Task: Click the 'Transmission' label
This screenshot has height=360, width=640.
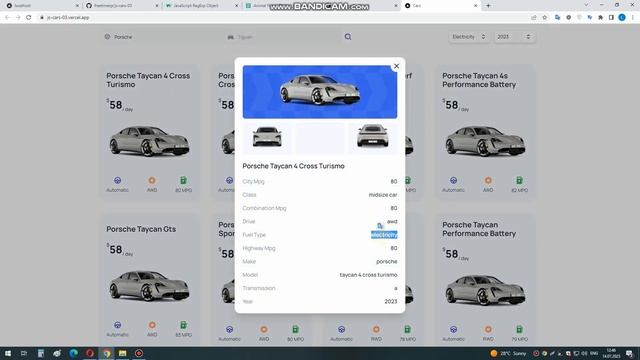Action: 259,288
